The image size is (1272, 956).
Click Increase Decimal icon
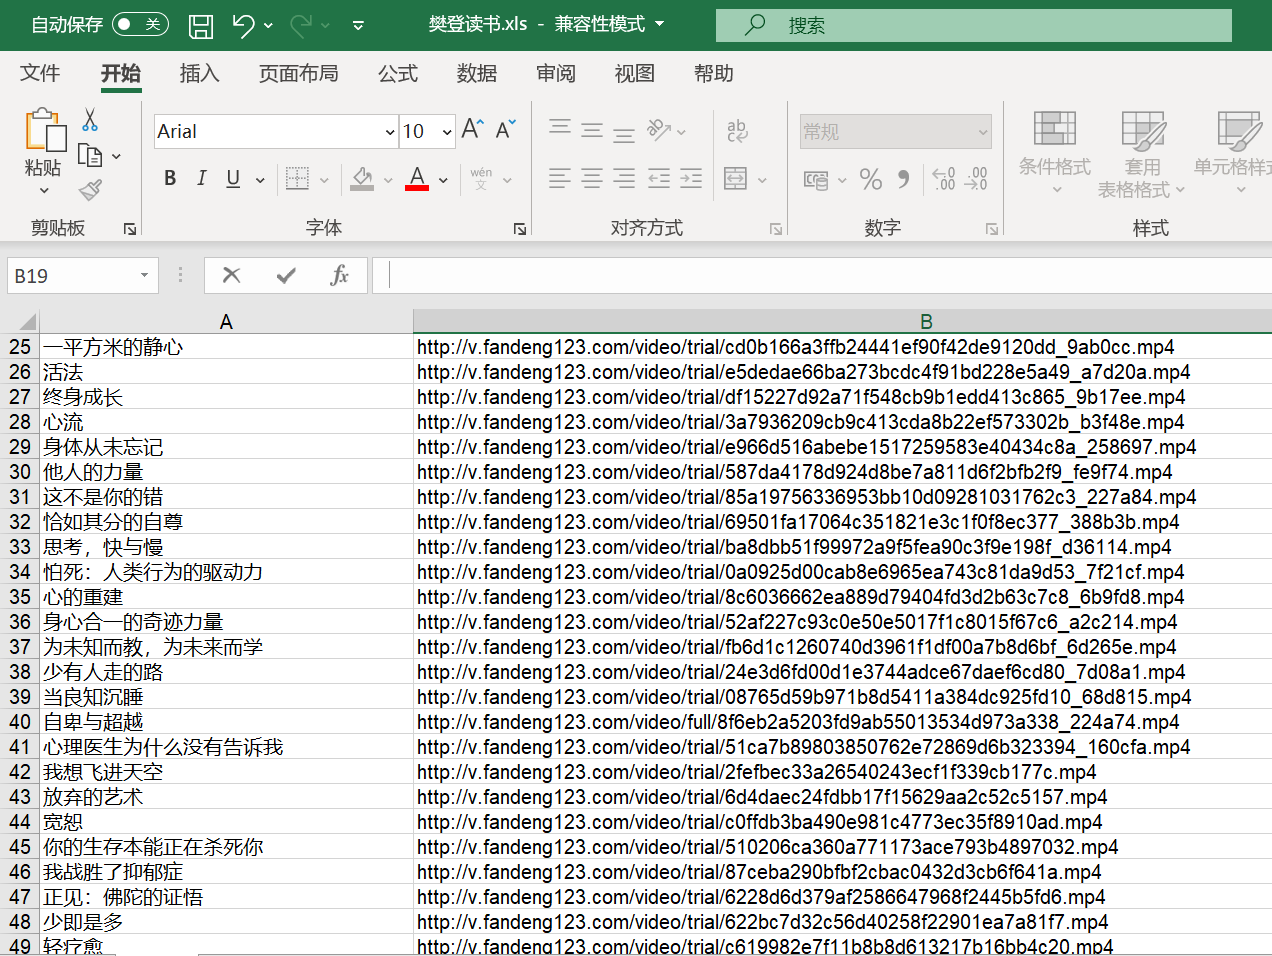(943, 179)
